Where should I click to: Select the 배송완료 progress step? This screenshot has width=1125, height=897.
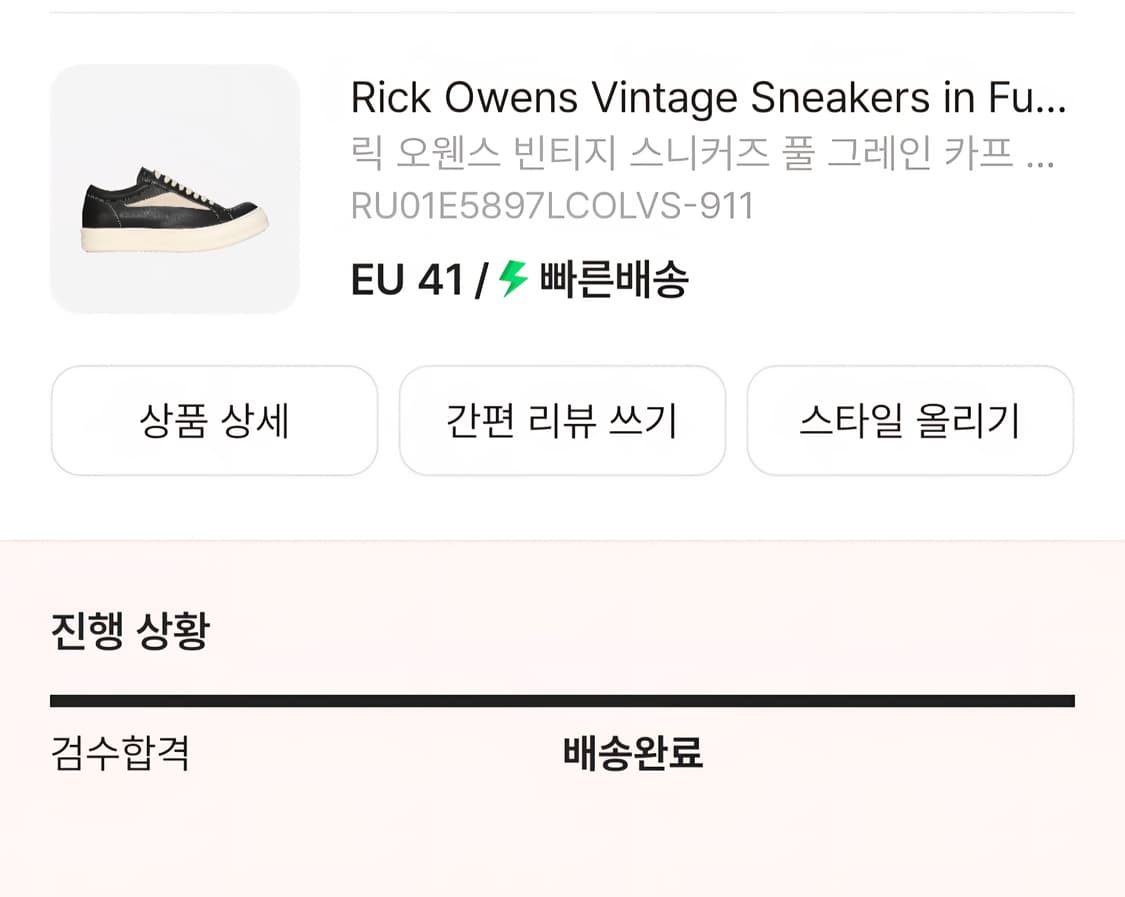coord(633,753)
